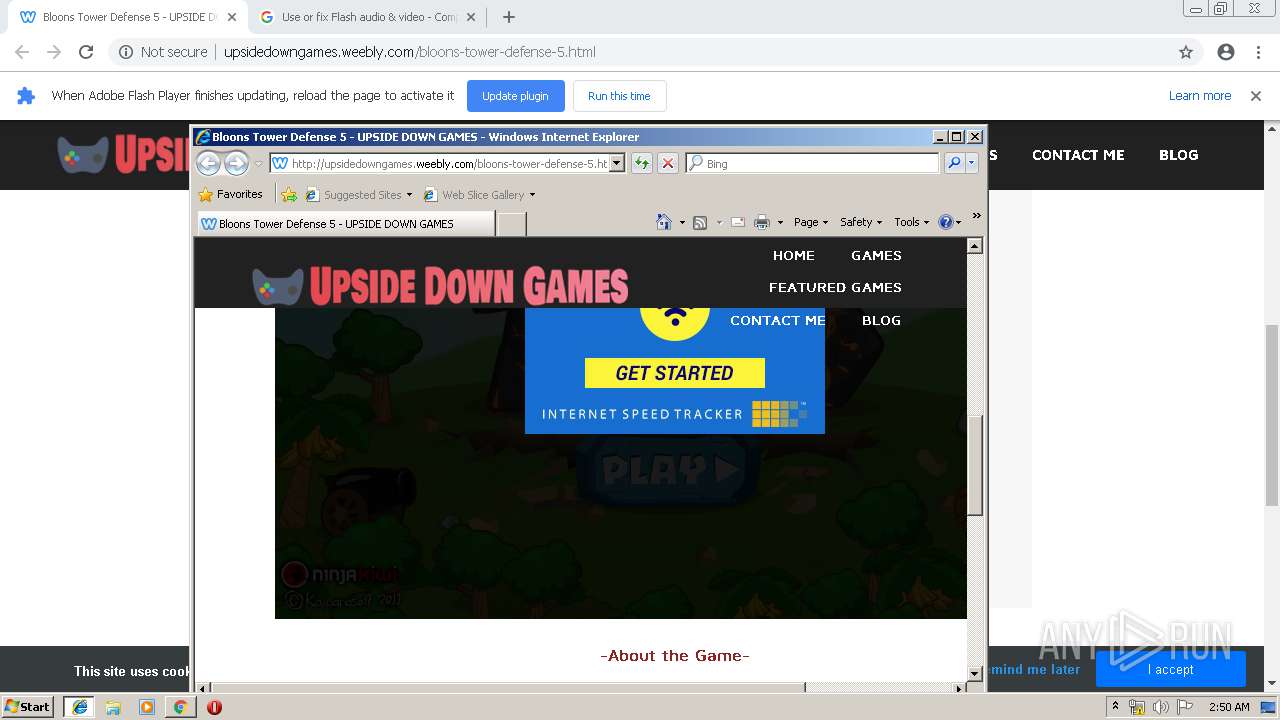This screenshot has height=720, width=1280.
Task: Open Chrome's three-dot menu
Action: (1258, 52)
